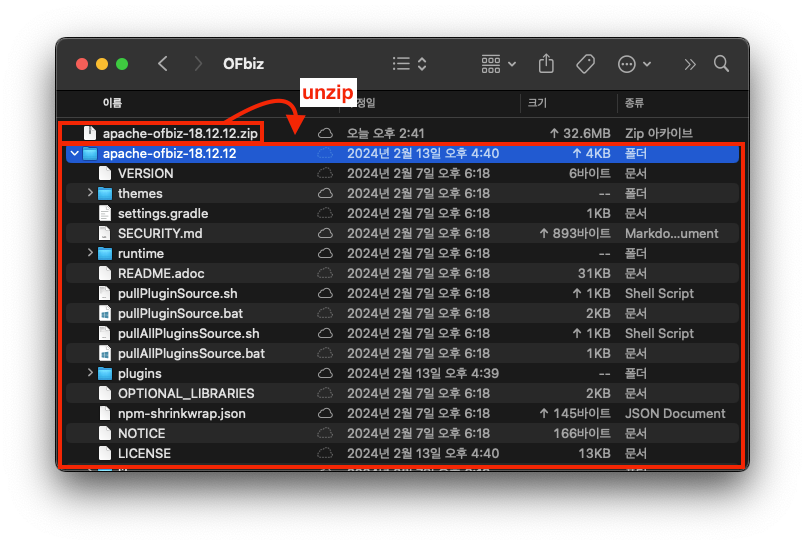Click the plugins folder icon

point(105,374)
